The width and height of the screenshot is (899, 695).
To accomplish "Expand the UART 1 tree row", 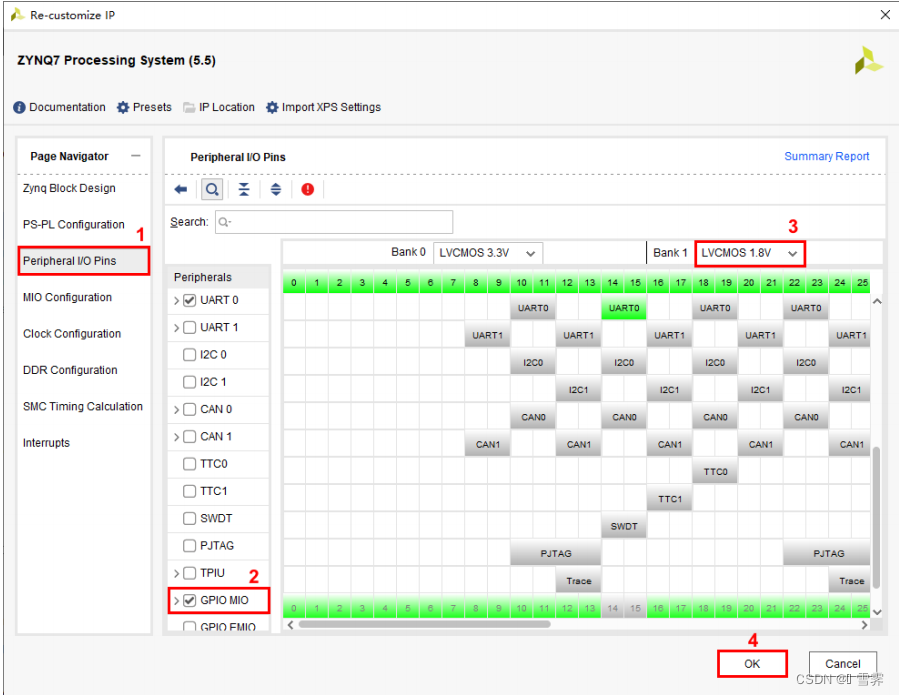I will 176,327.
